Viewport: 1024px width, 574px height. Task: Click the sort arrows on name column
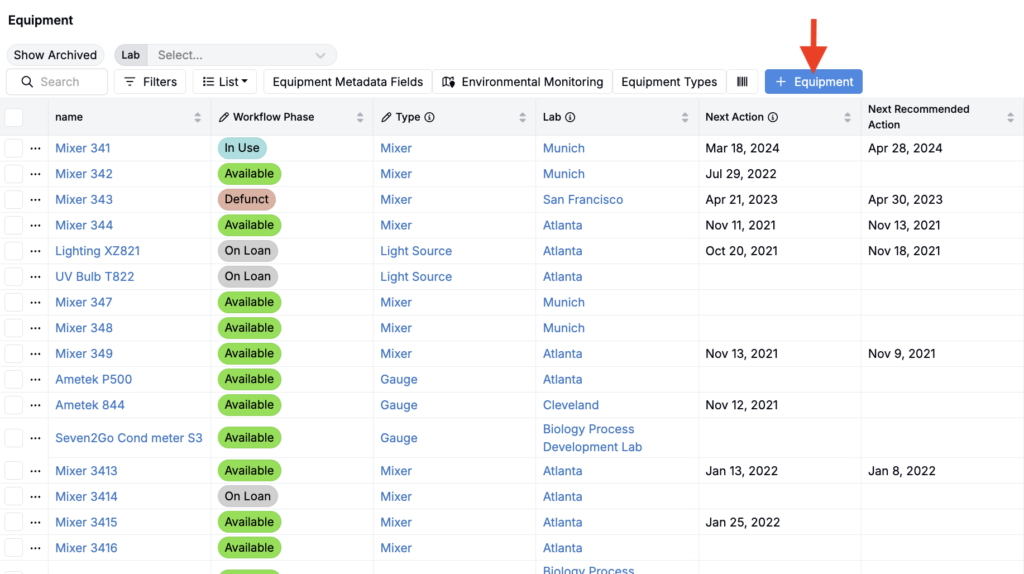[197, 118]
